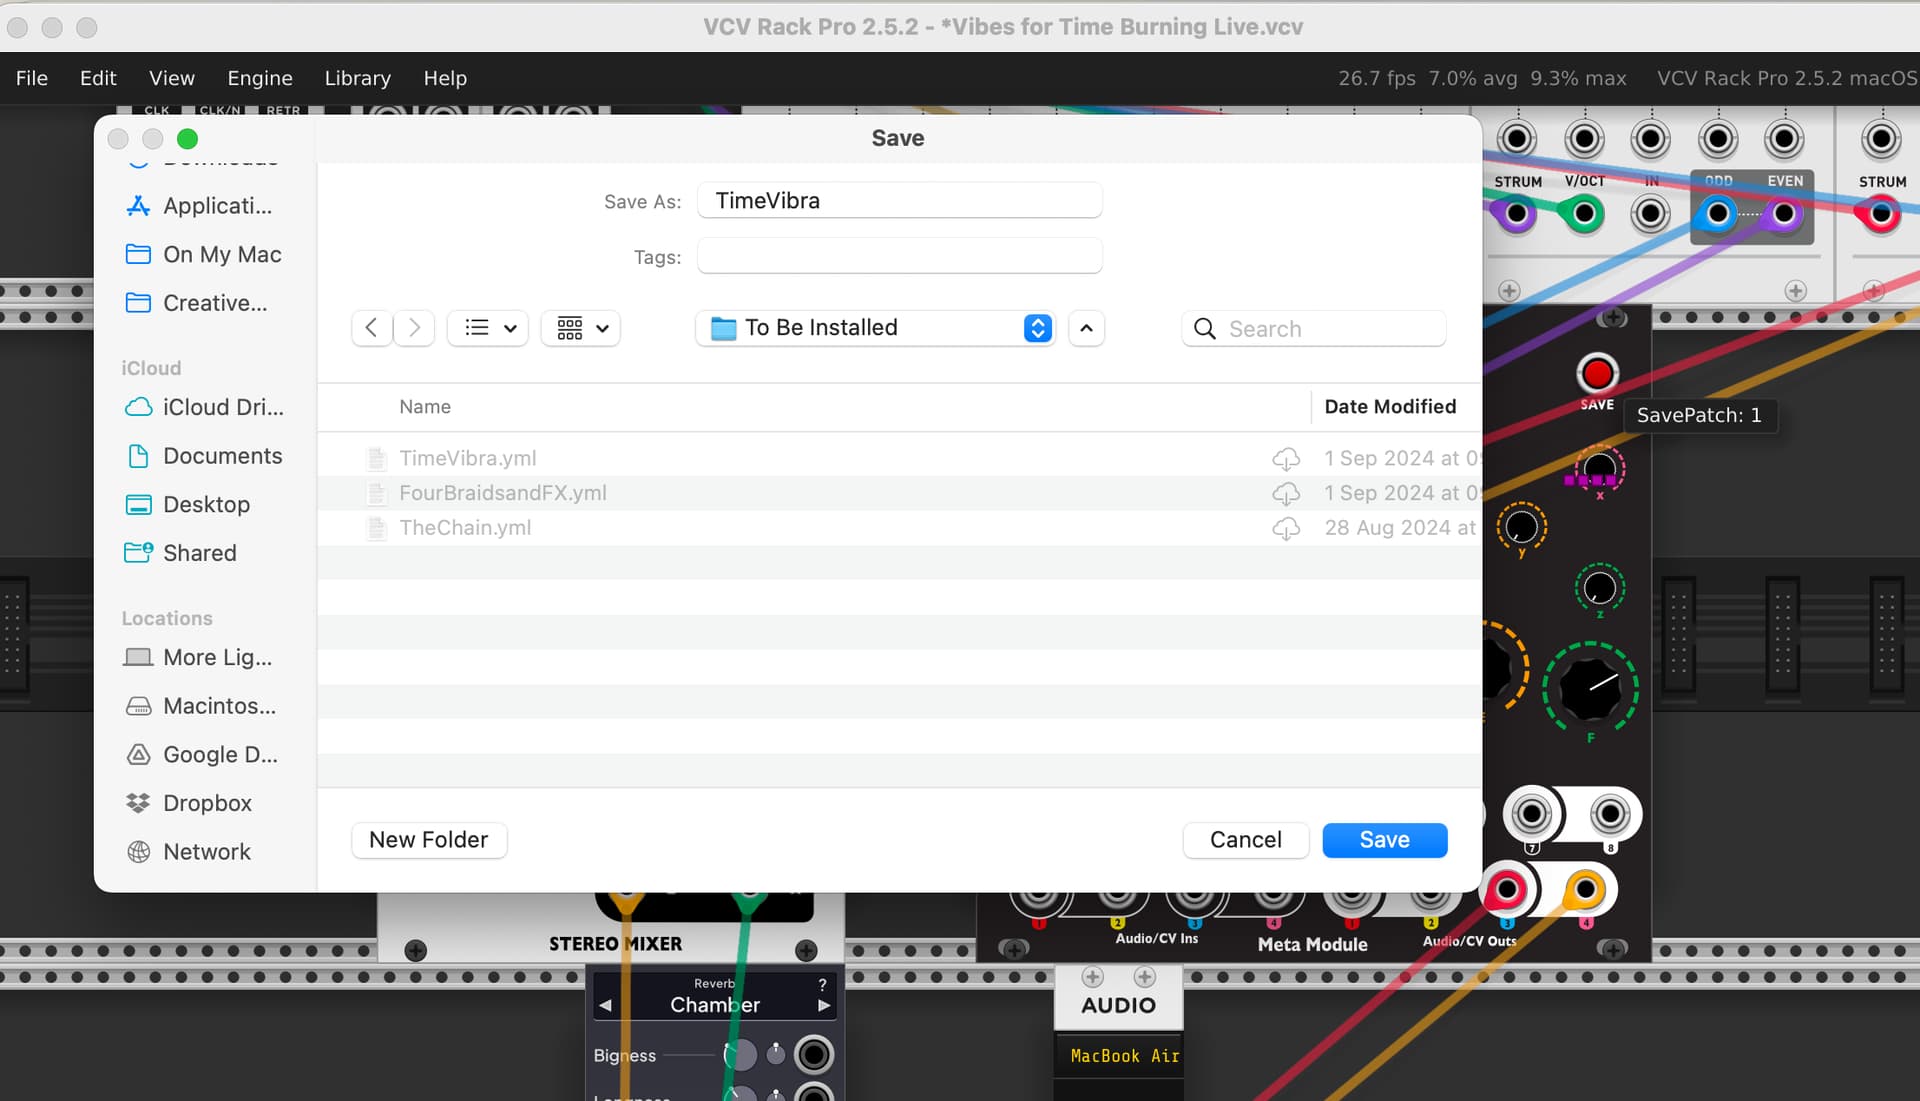The image size is (1920, 1101).
Task: Go back with the left chevron button
Action: coord(371,328)
